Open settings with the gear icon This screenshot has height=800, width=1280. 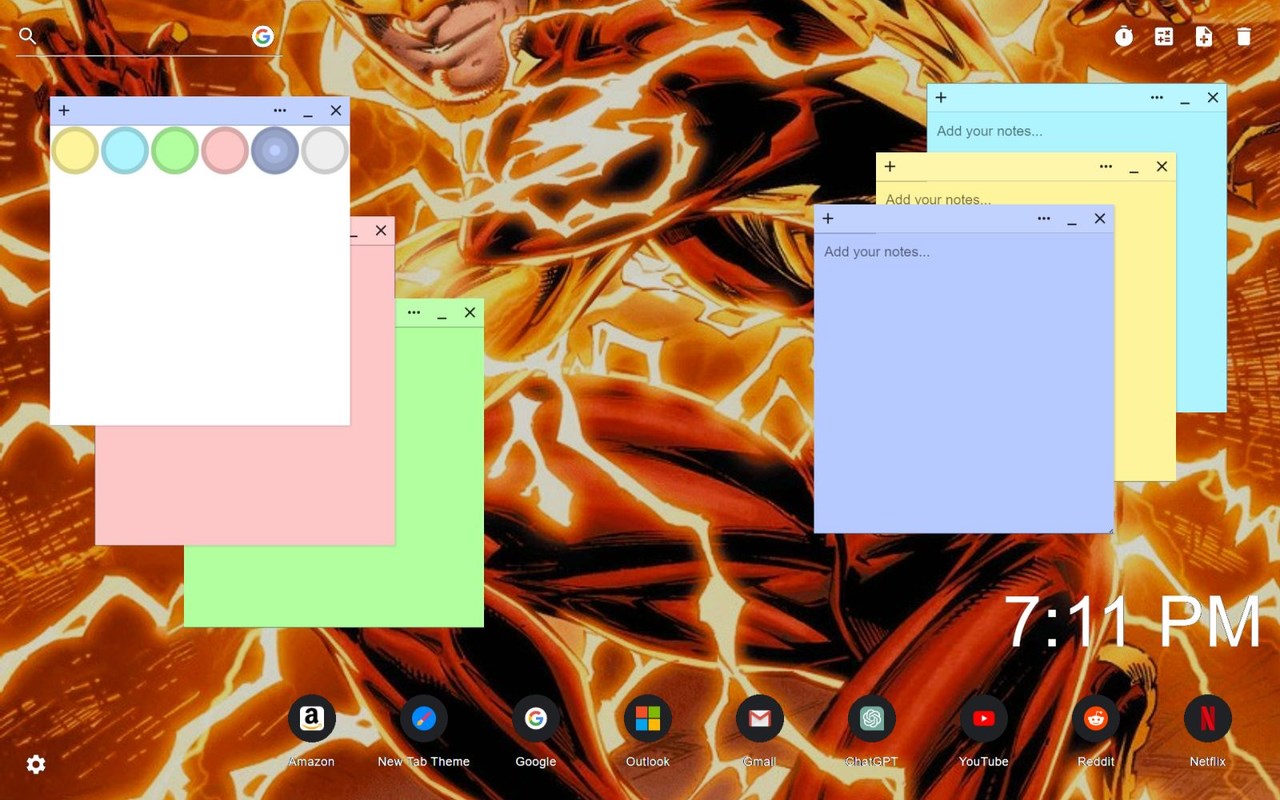click(x=36, y=765)
